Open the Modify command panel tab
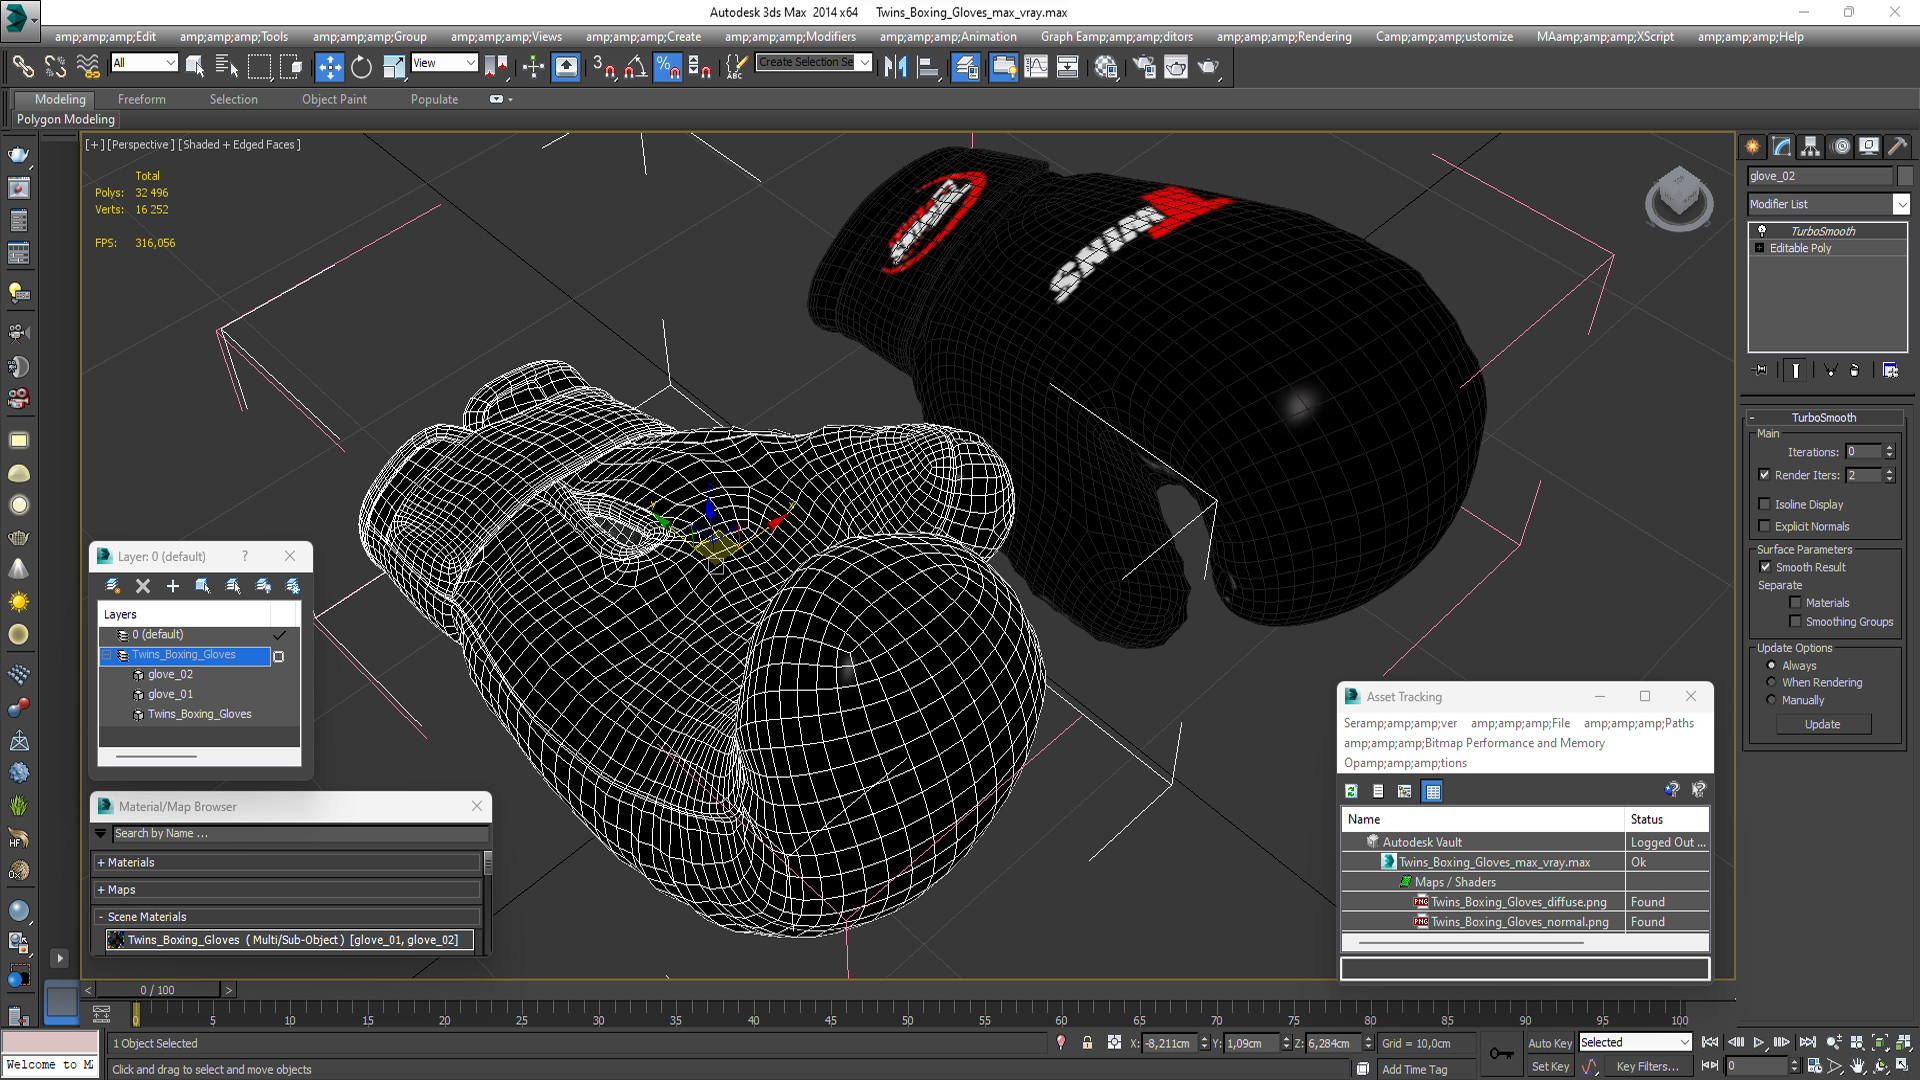 click(1781, 147)
